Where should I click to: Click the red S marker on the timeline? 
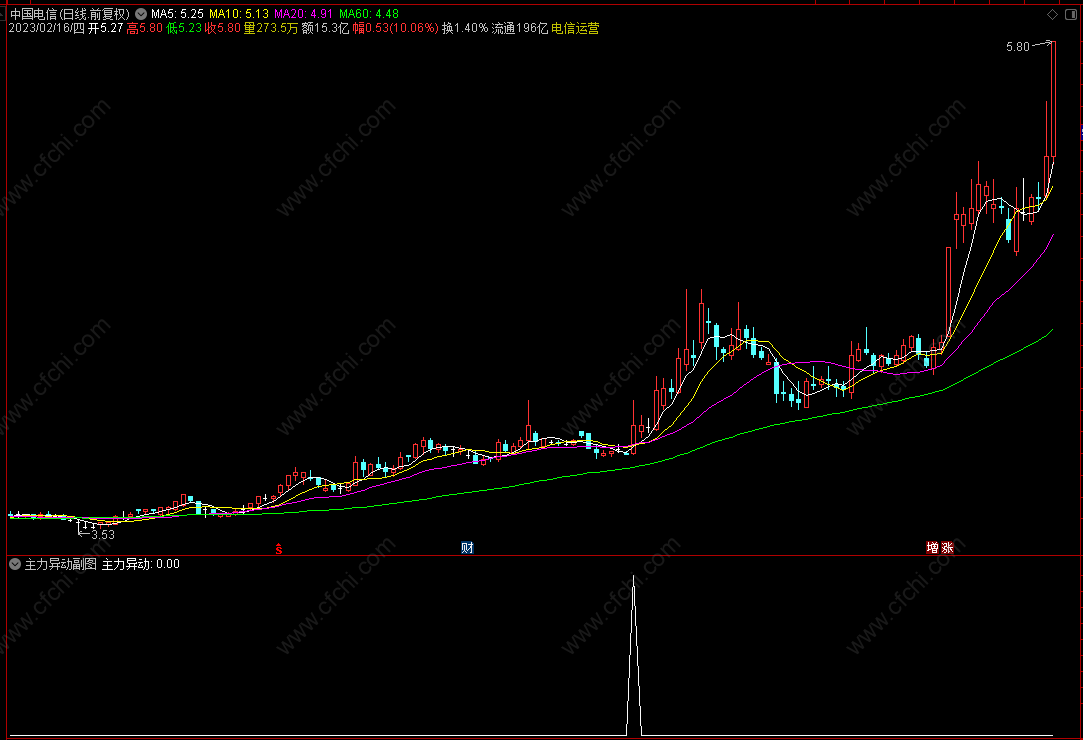click(x=279, y=549)
